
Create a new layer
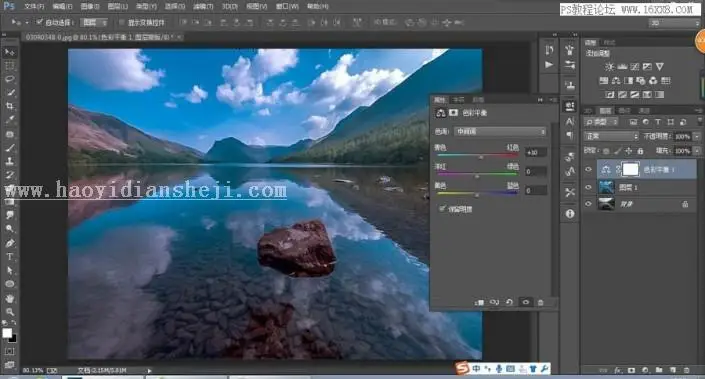(x=673, y=370)
